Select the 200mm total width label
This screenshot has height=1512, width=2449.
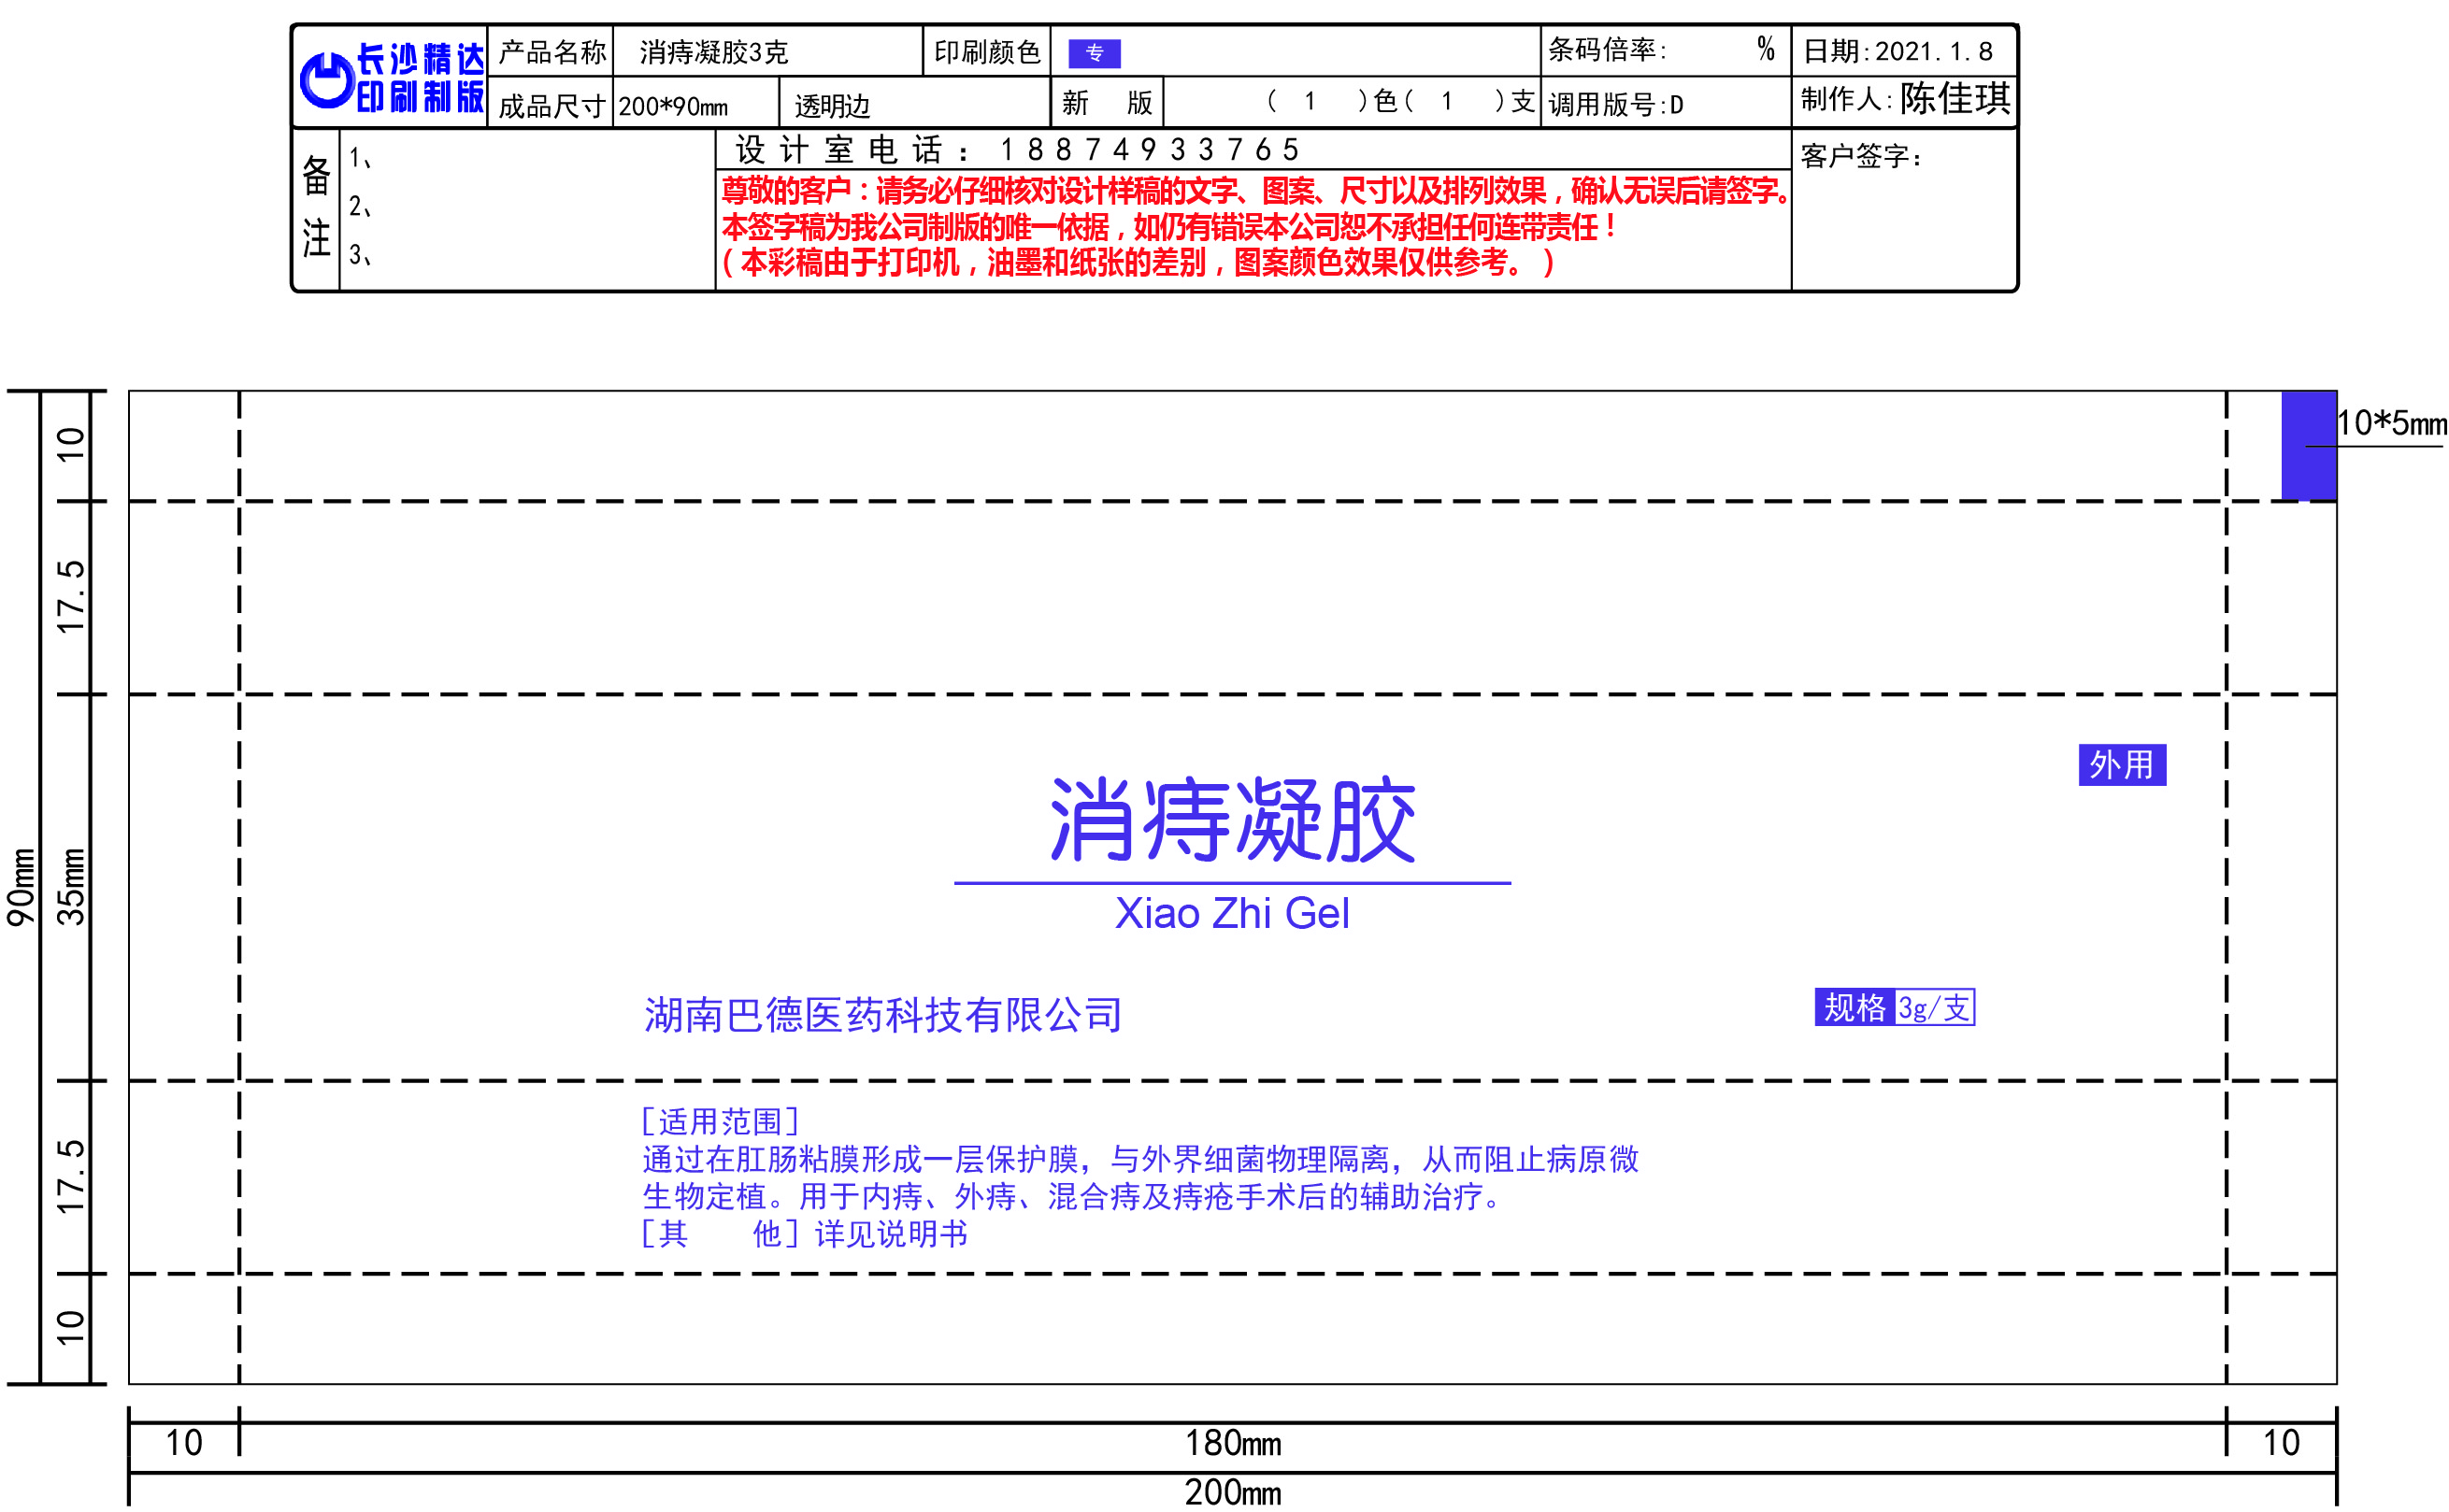coord(1233,1492)
